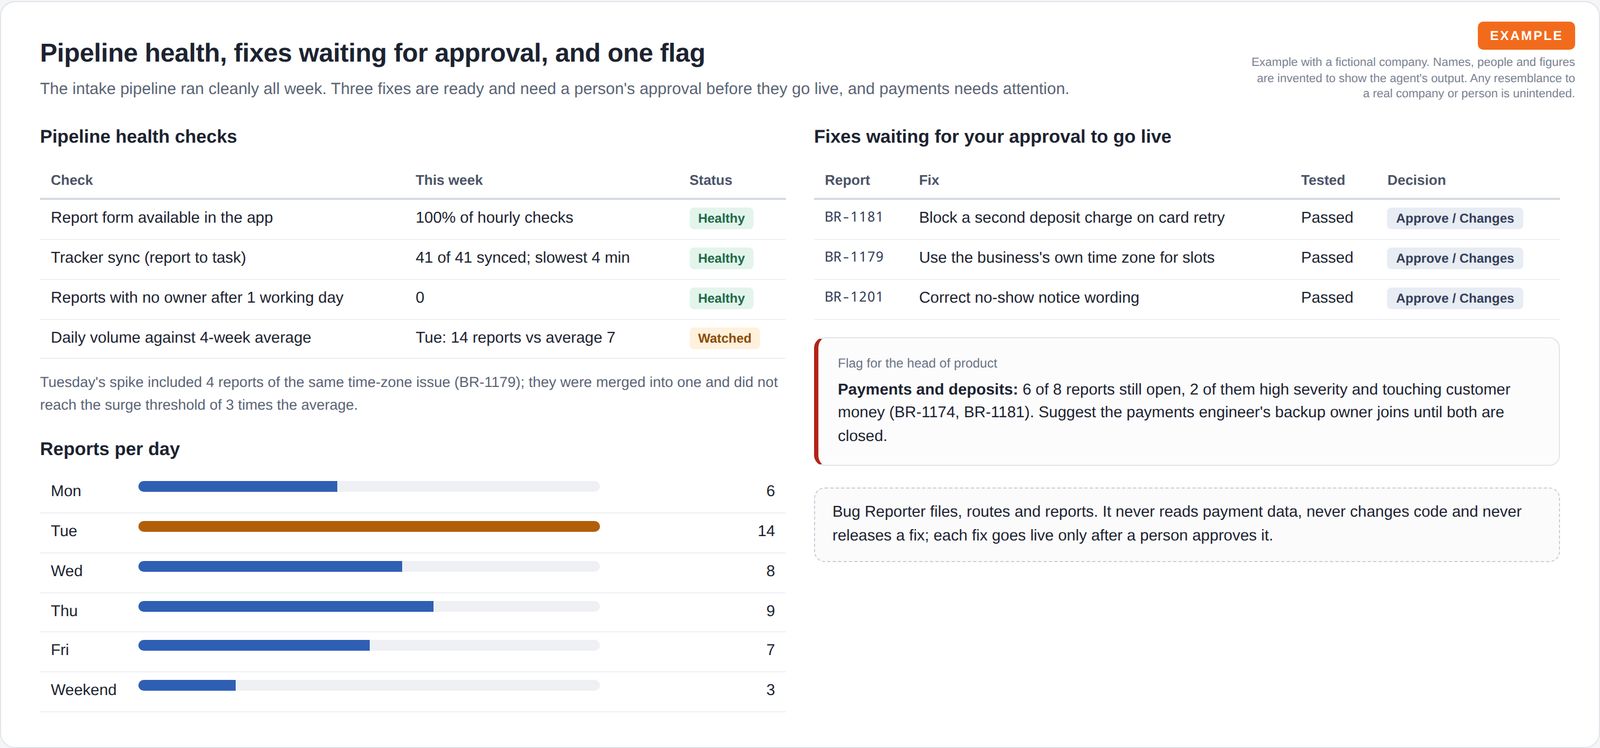The image size is (1600, 748).
Task: Click Passed in the BR-1181 row
Action: tap(1327, 217)
